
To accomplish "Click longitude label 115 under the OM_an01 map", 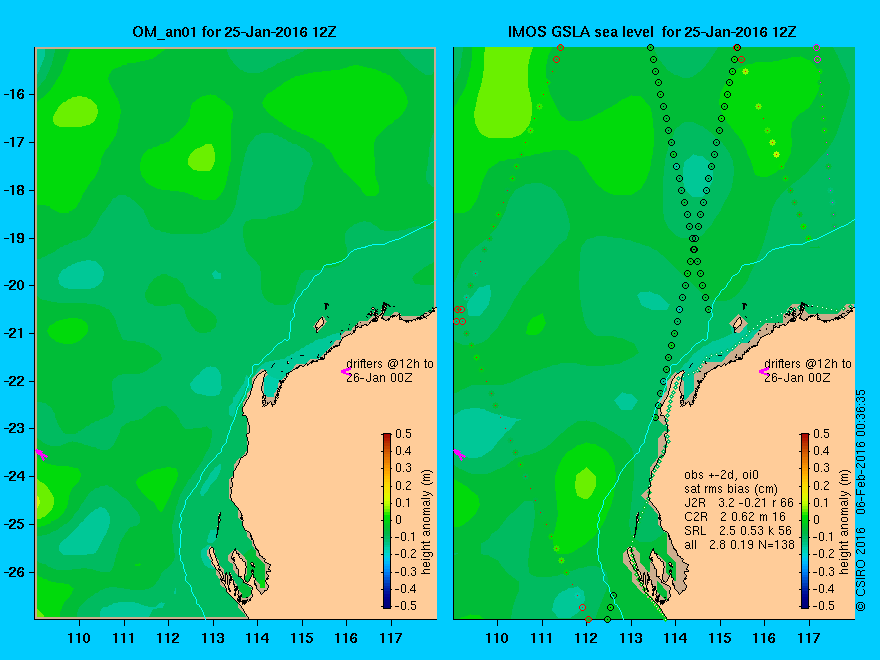I will tap(302, 638).
